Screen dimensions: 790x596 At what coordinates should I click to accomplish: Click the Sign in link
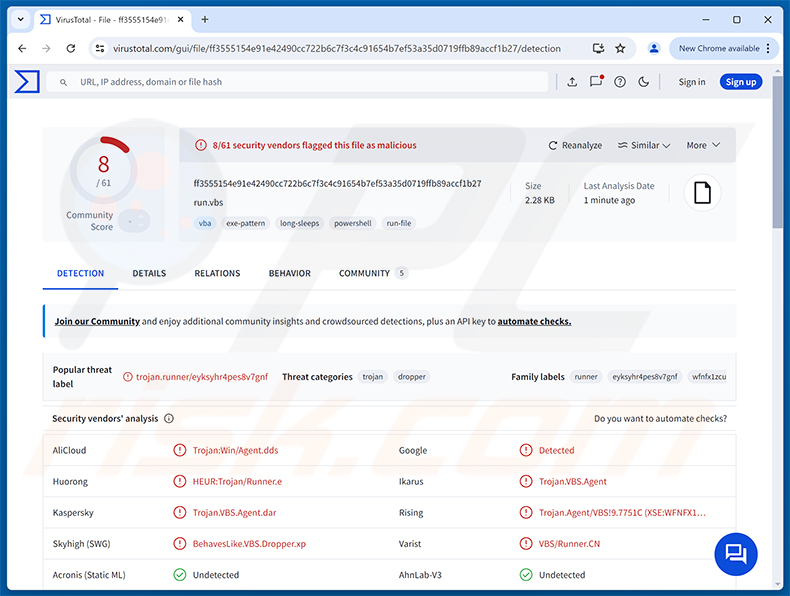click(692, 82)
